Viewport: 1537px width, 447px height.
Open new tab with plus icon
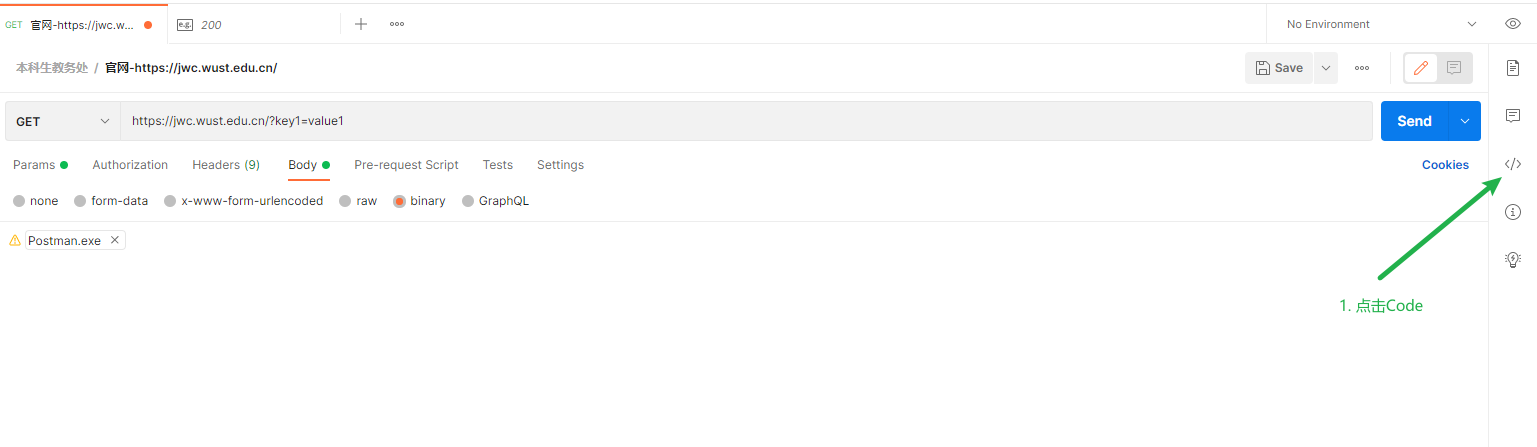pyautogui.click(x=361, y=24)
